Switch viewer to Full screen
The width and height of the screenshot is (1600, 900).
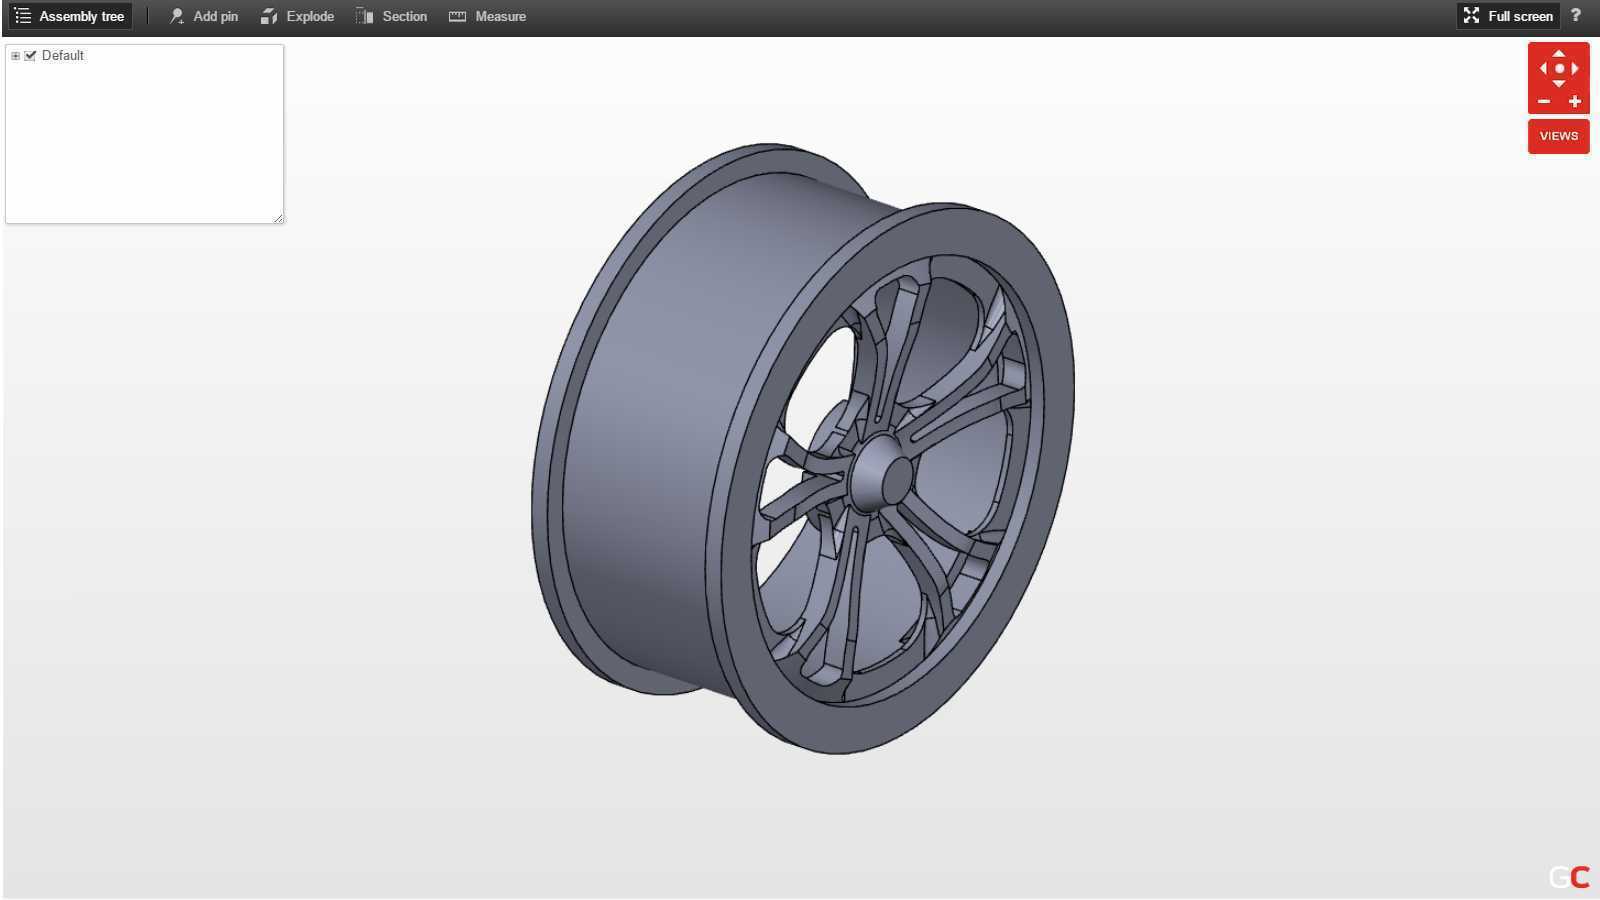tap(1508, 16)
